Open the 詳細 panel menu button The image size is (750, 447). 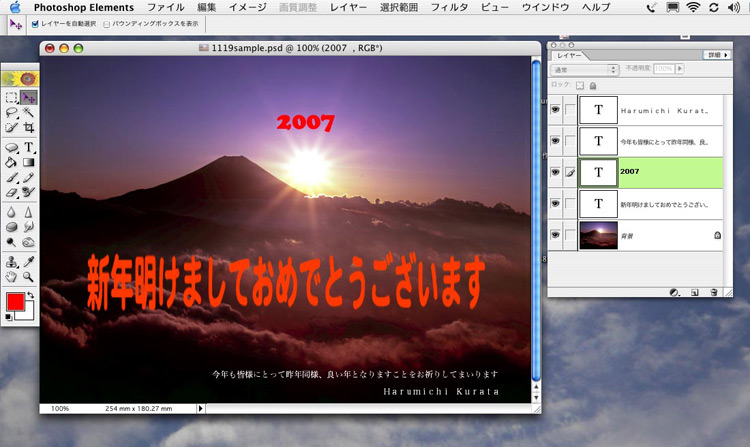pyautogui.click(x=717, y=55)
